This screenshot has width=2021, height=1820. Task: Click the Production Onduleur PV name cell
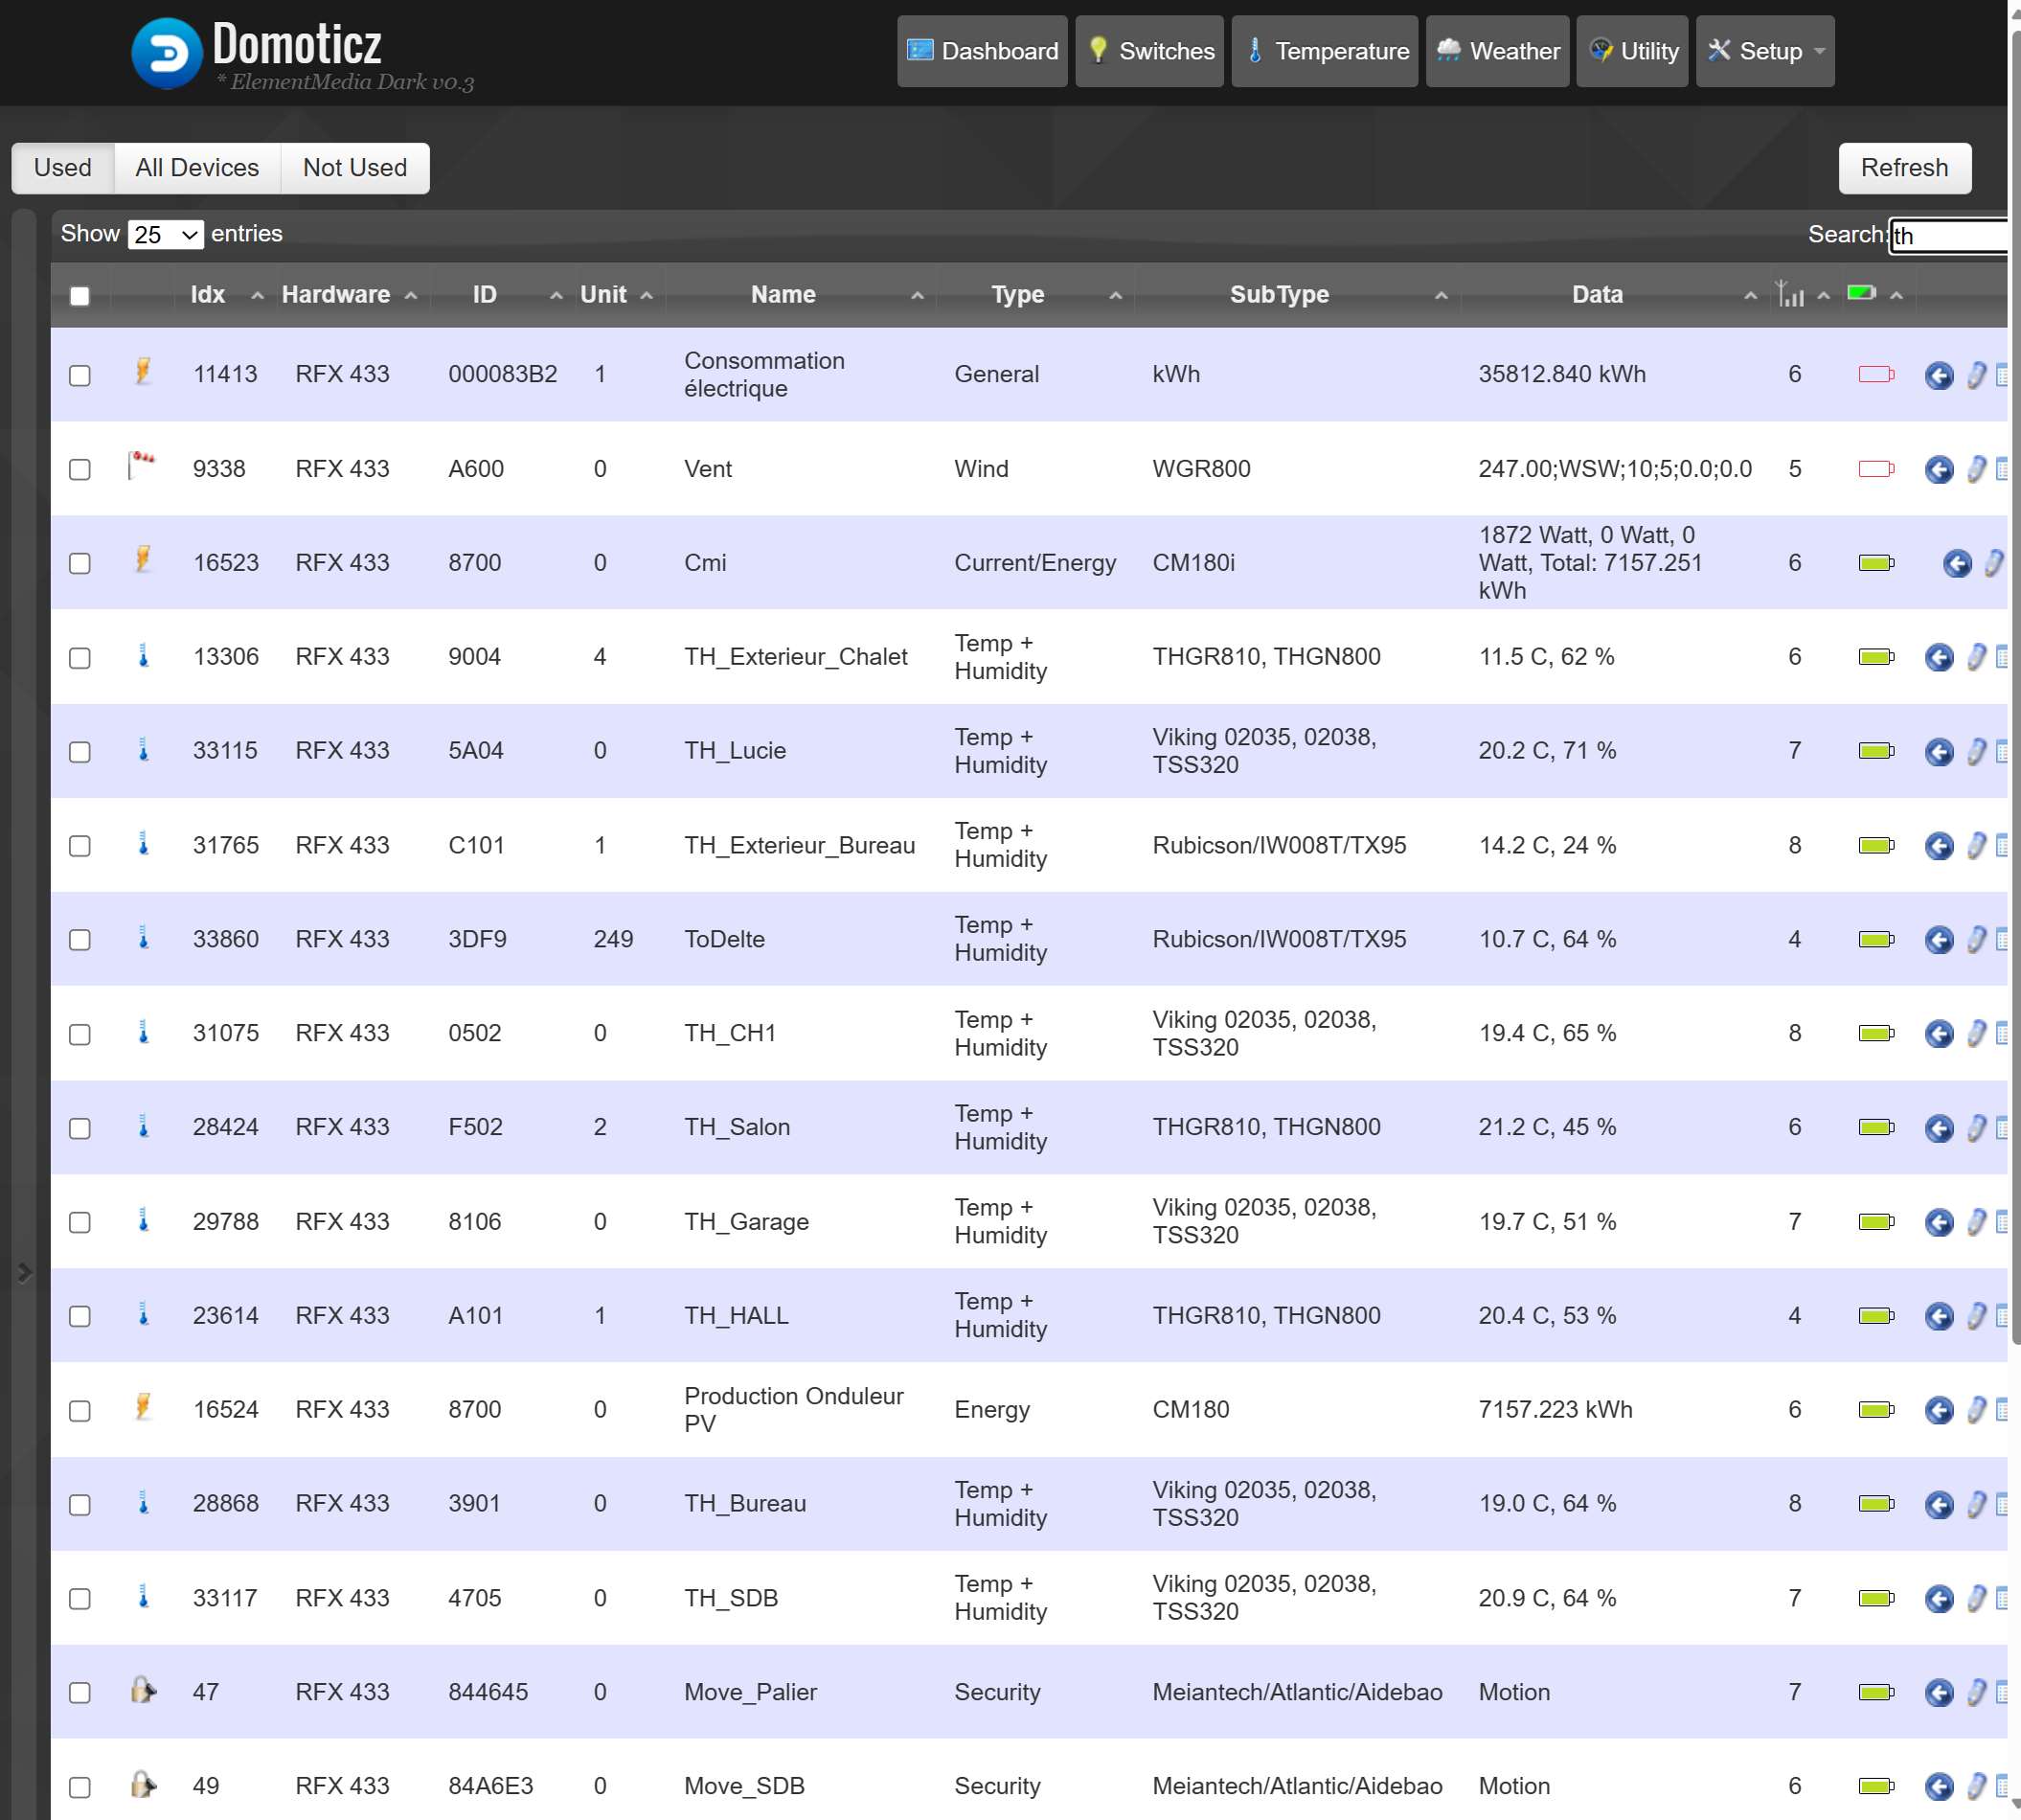point(793,1410)
